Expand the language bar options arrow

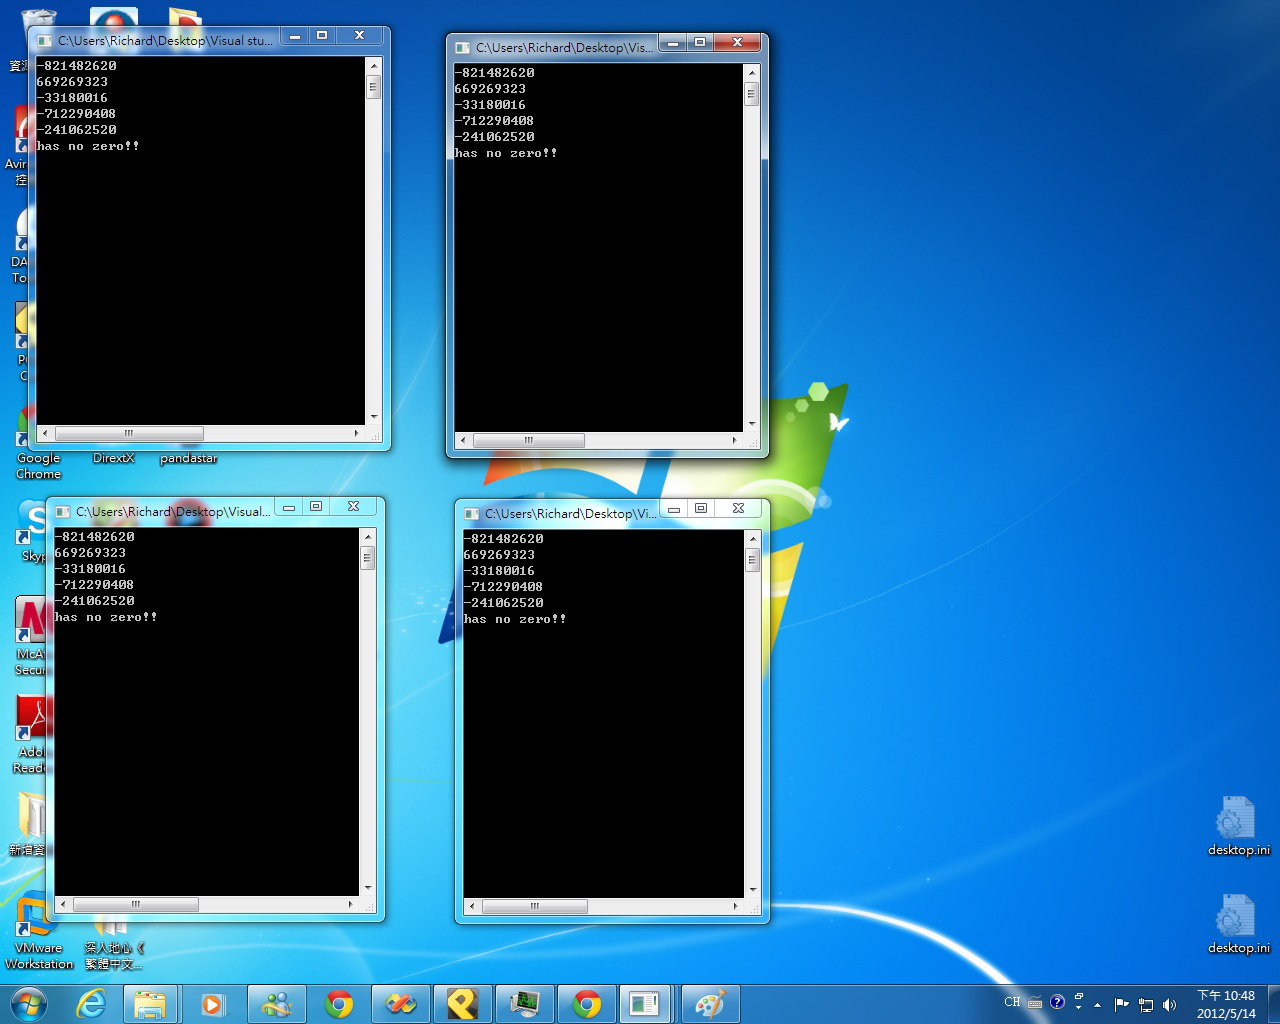point(1078,1007)
